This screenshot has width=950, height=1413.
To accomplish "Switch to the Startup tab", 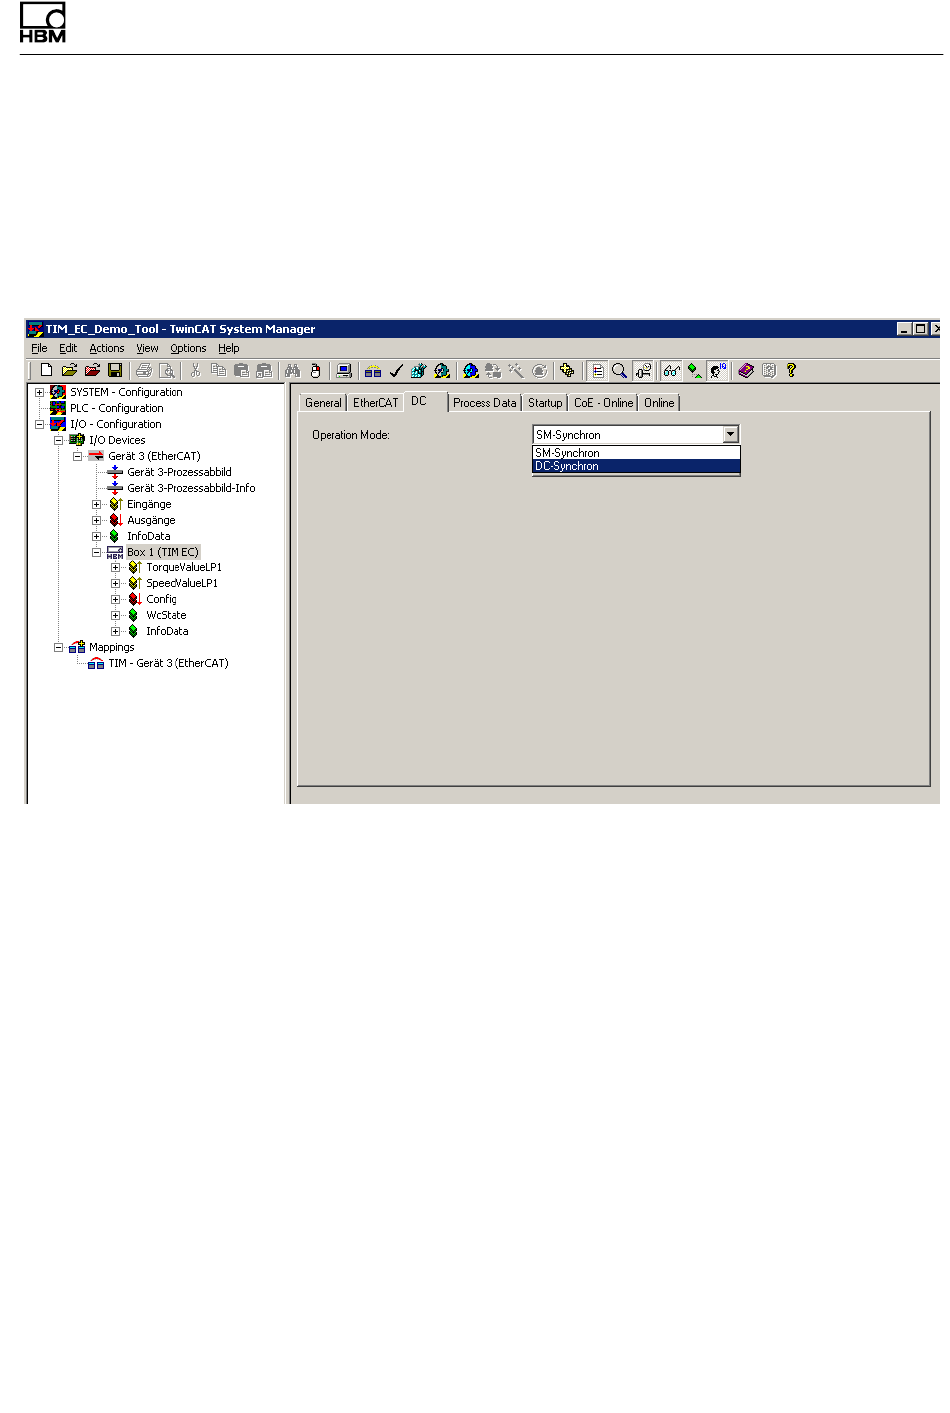I will (545, 403).
